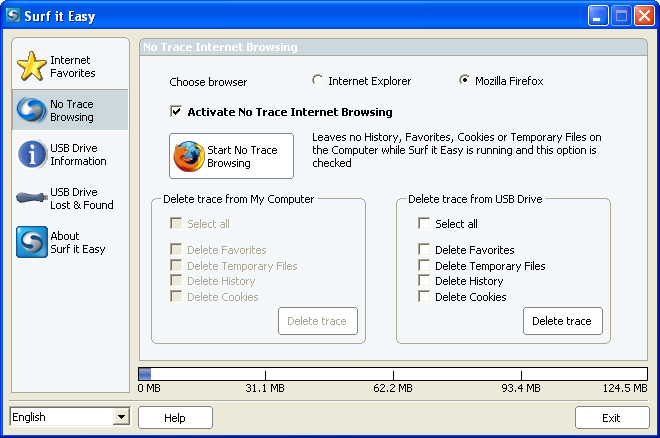Image resolution: width=660 pixels, height=438 pixels.
Task: Open the English language dropdown arrow
Action: pos(122,417)
